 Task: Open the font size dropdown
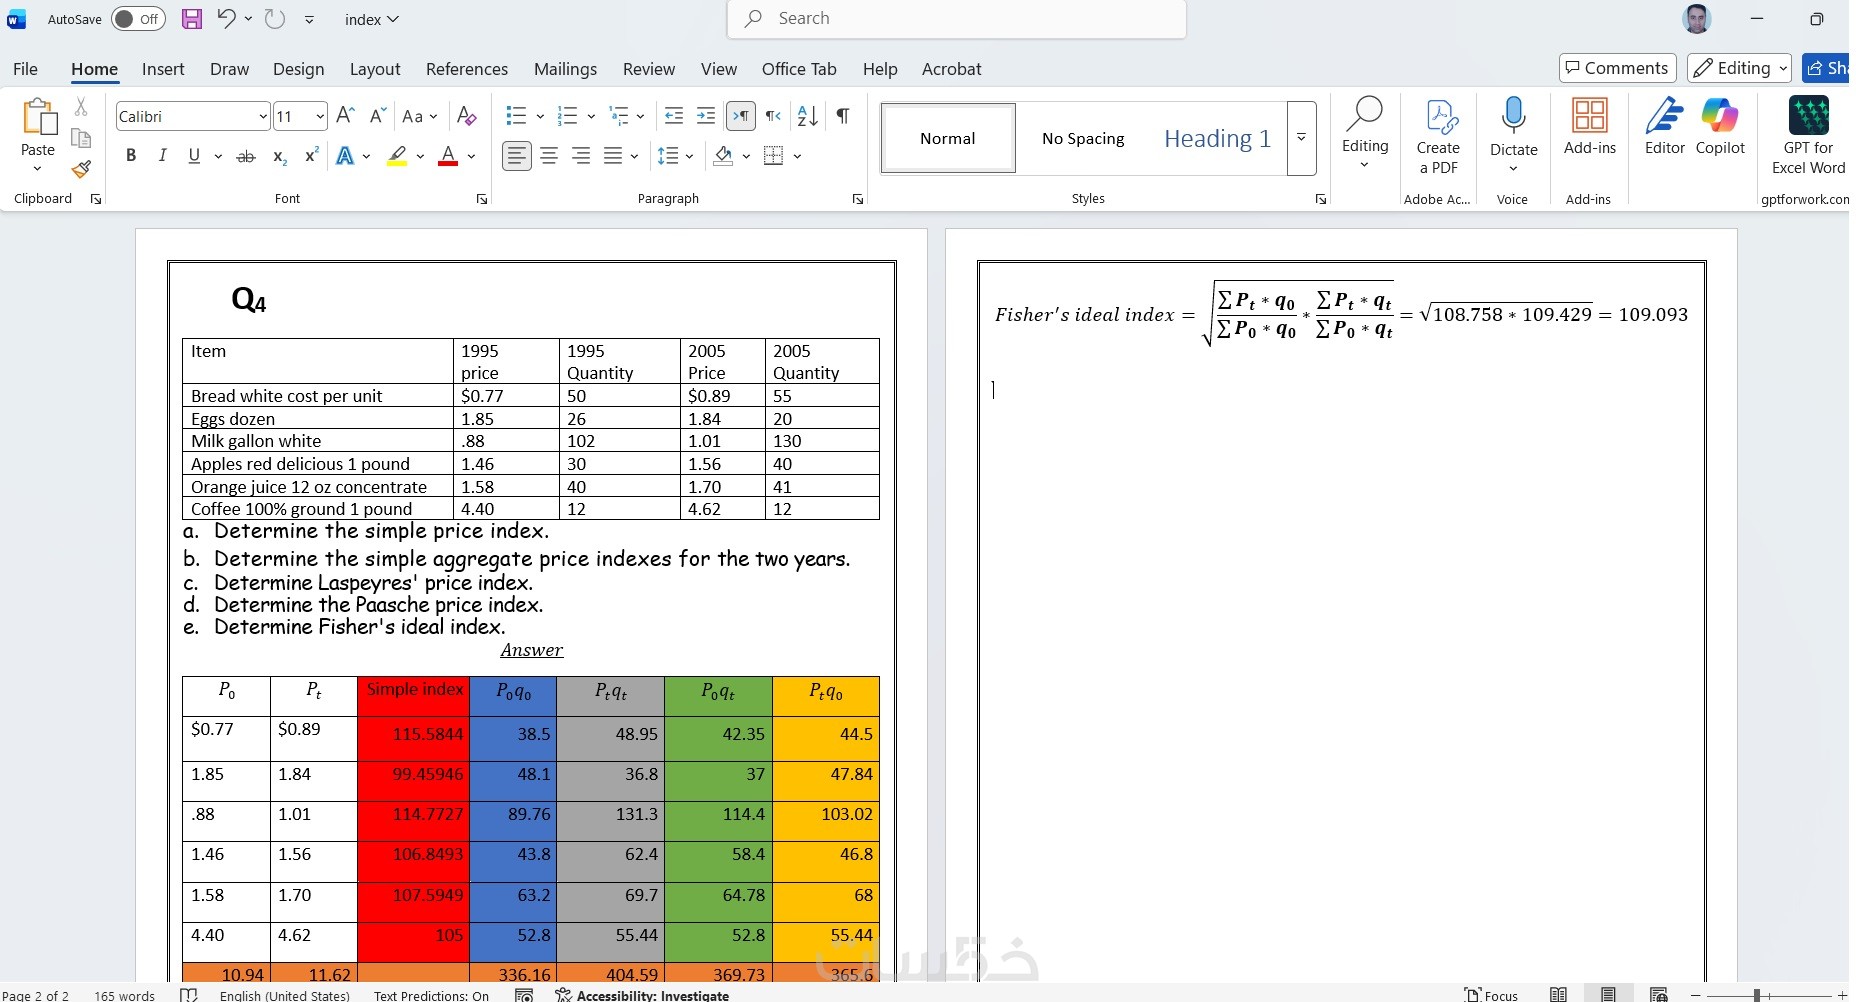coord(320,117)
